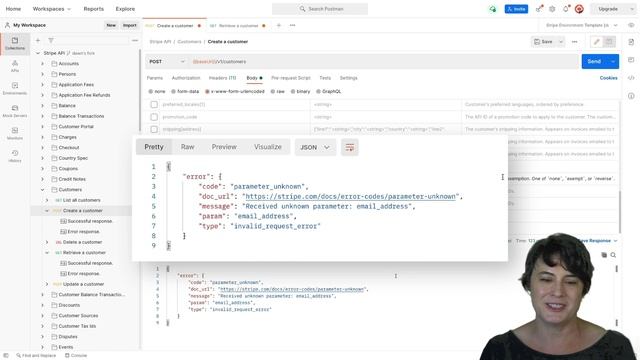Viewport: 640px width, 360px height.
Task: Open the notifications bell icon
Action: point(566,9)
